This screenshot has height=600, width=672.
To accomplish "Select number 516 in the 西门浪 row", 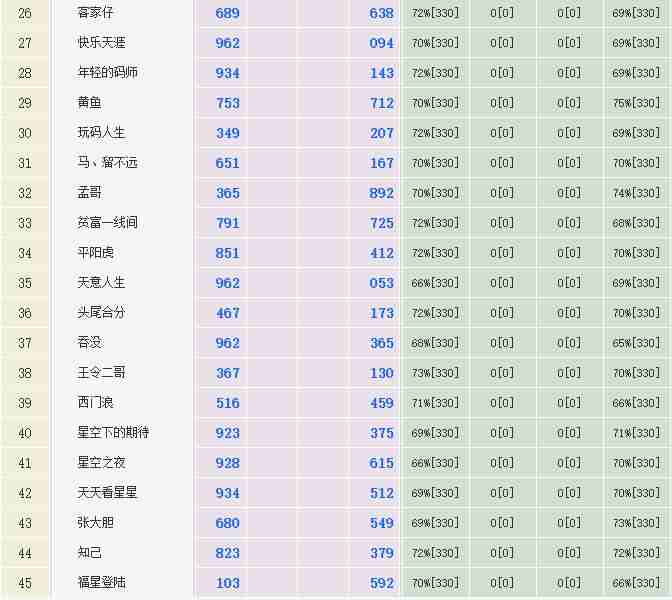I will [x=227, y=403].
